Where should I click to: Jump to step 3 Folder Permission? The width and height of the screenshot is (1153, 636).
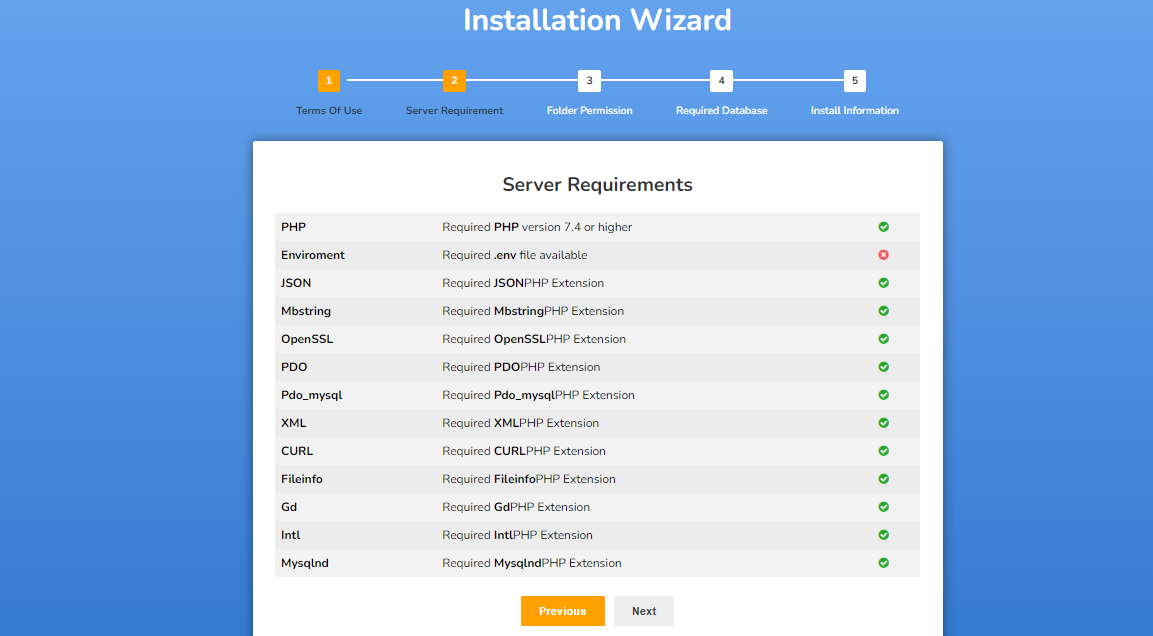tap(589, 81)
